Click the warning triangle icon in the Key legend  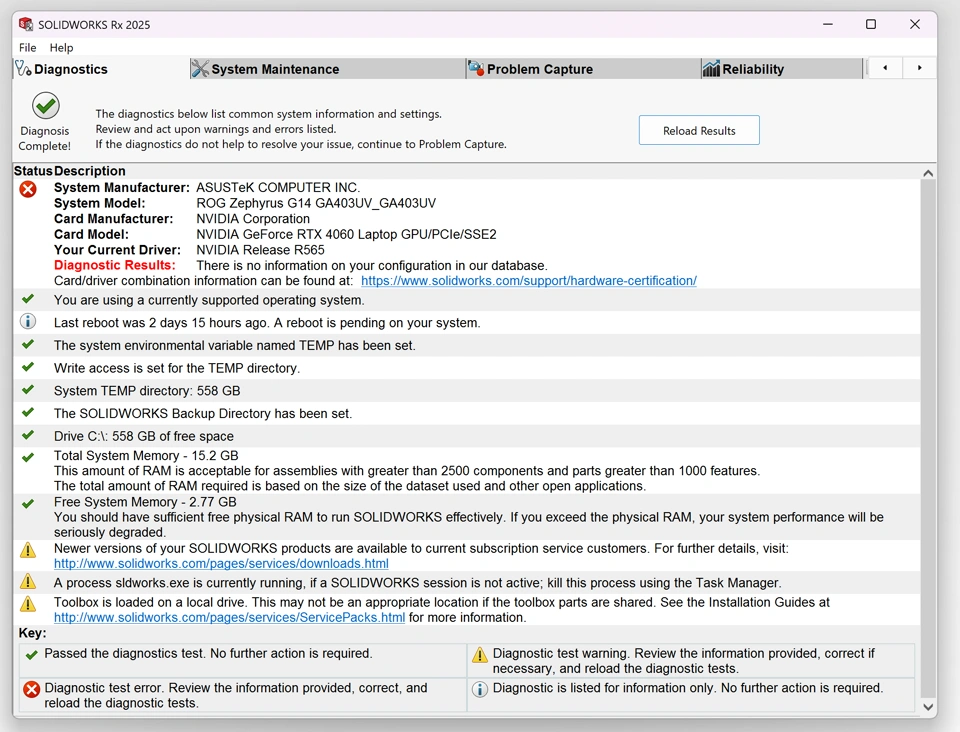[480, 655]
